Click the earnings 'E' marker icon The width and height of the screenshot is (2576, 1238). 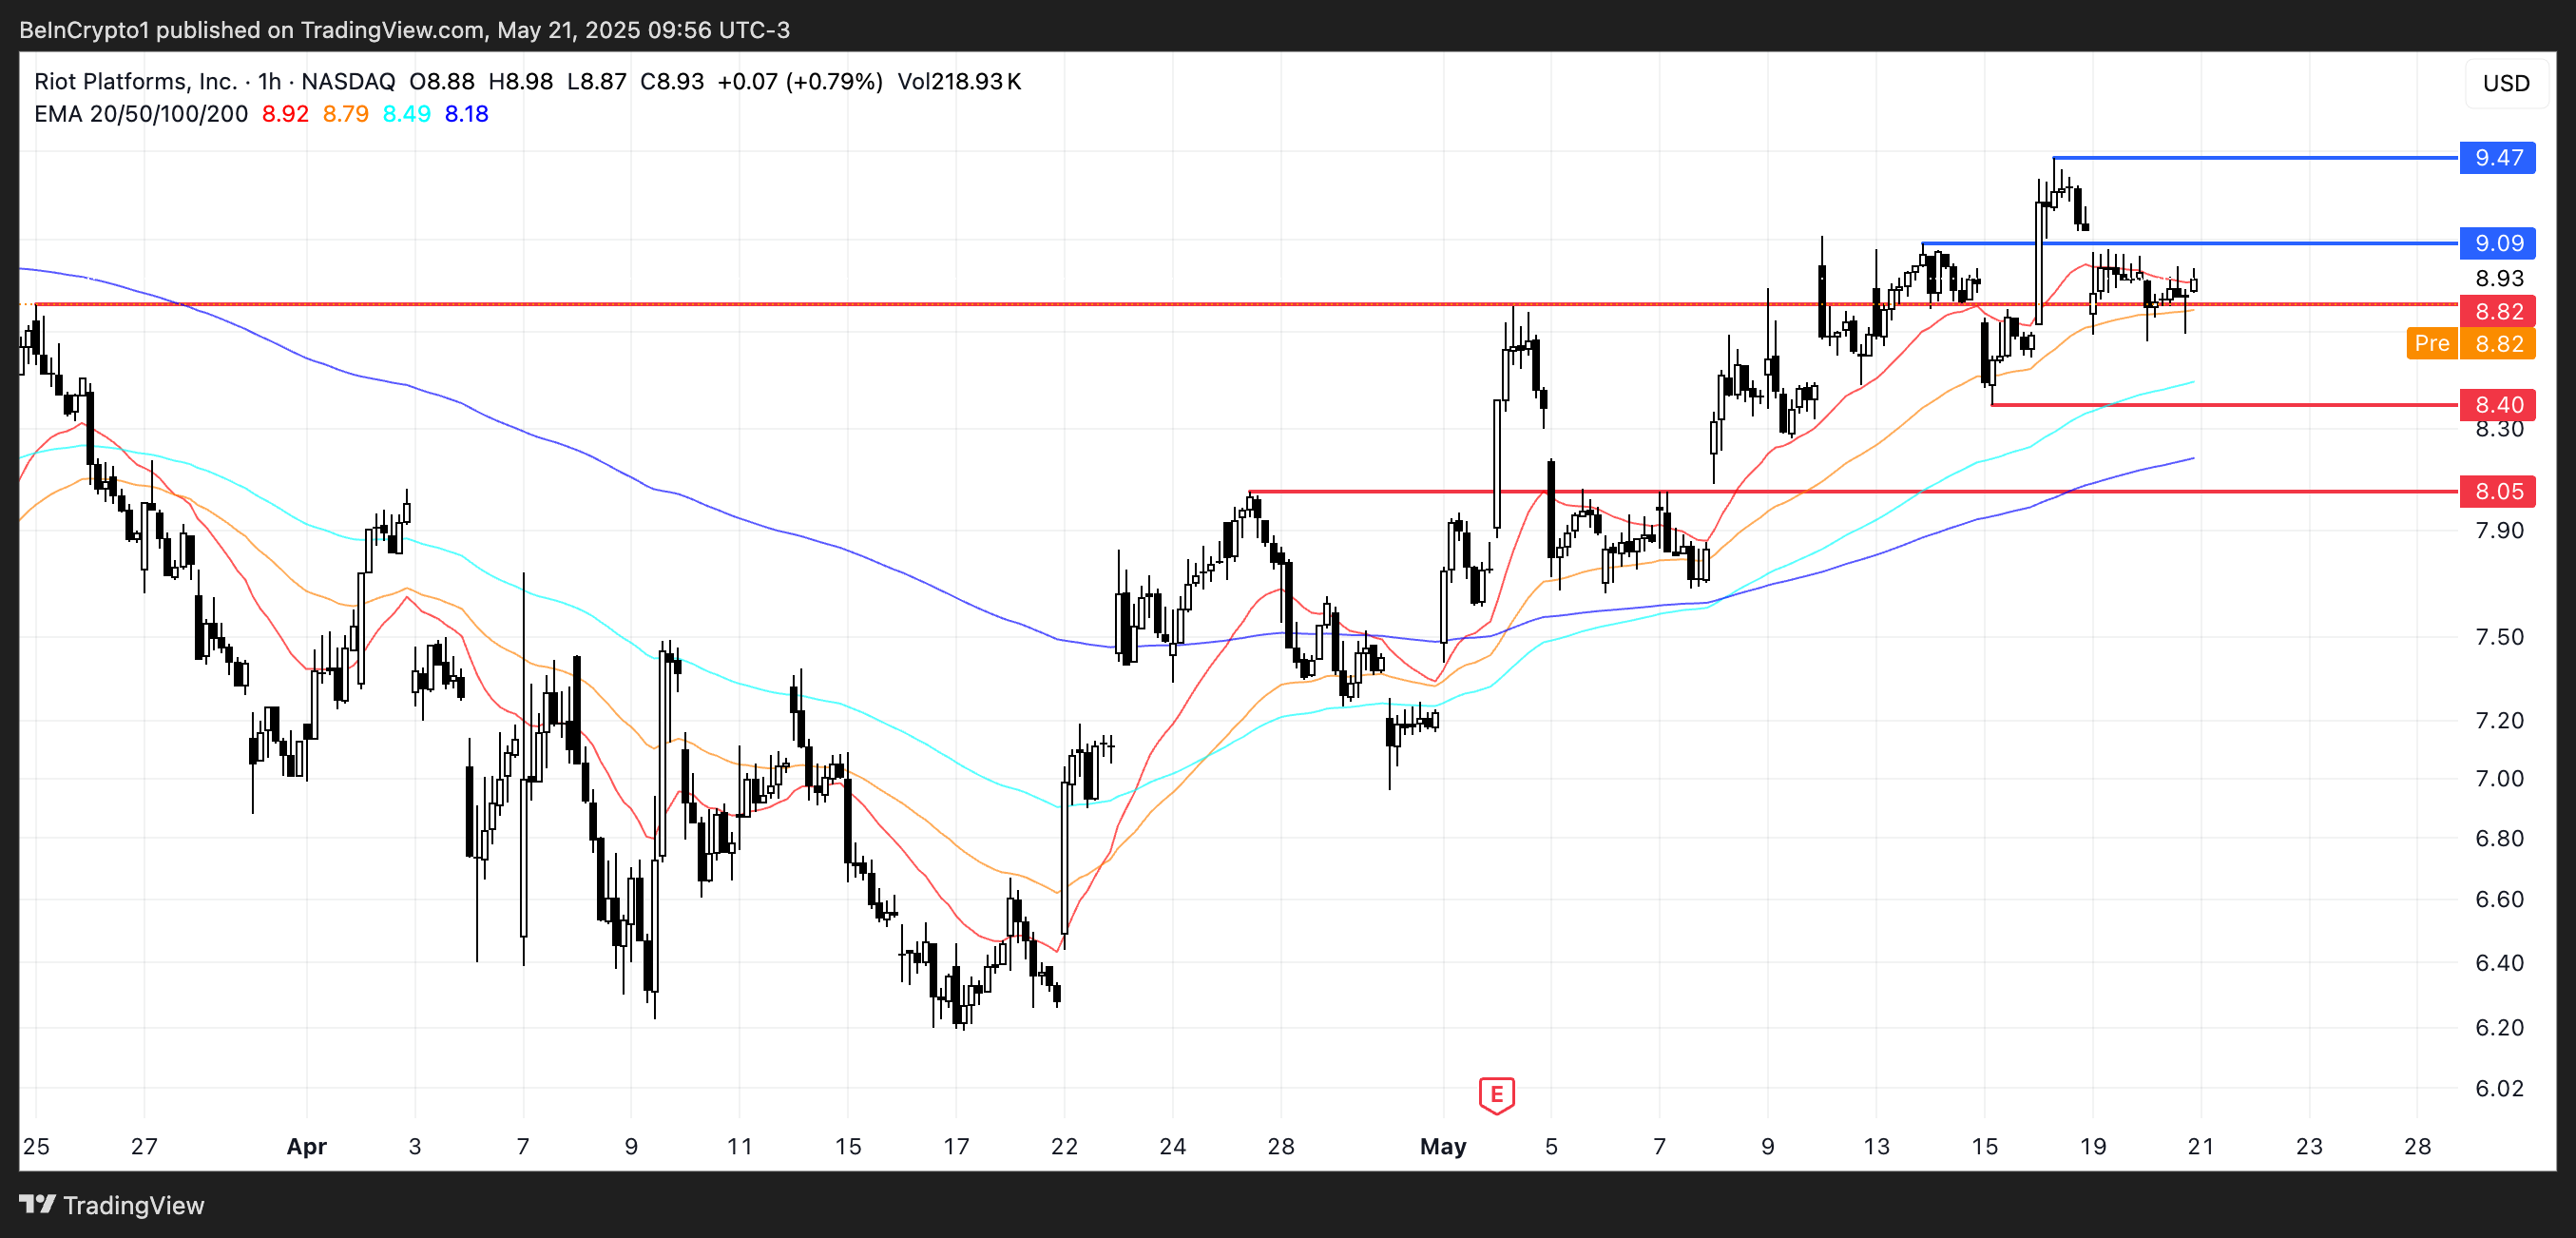1496,1093
